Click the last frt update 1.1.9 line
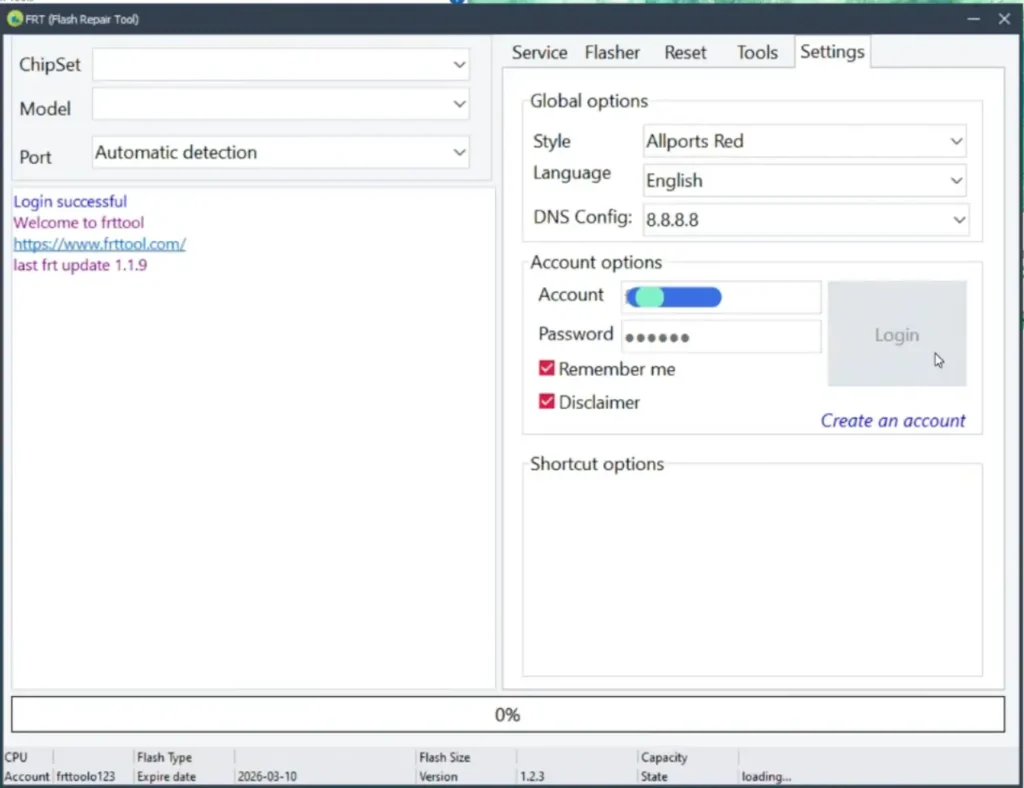Screen dimensions: 1024x788 coord(80,265)
